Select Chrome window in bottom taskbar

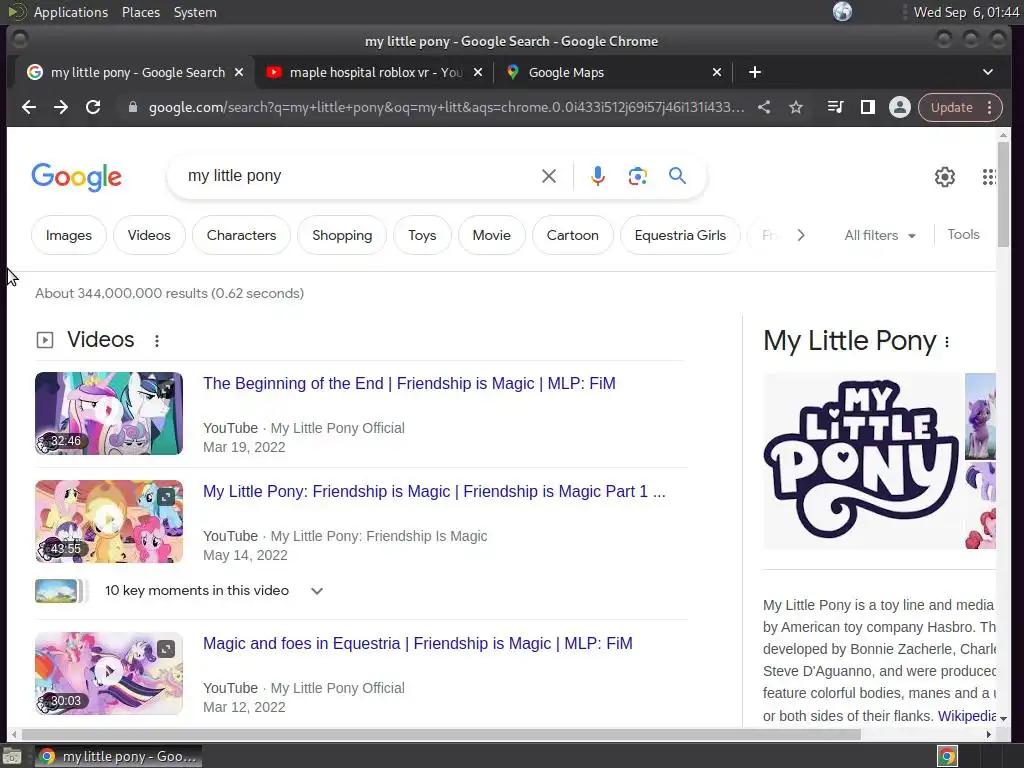tap(118, 756)
